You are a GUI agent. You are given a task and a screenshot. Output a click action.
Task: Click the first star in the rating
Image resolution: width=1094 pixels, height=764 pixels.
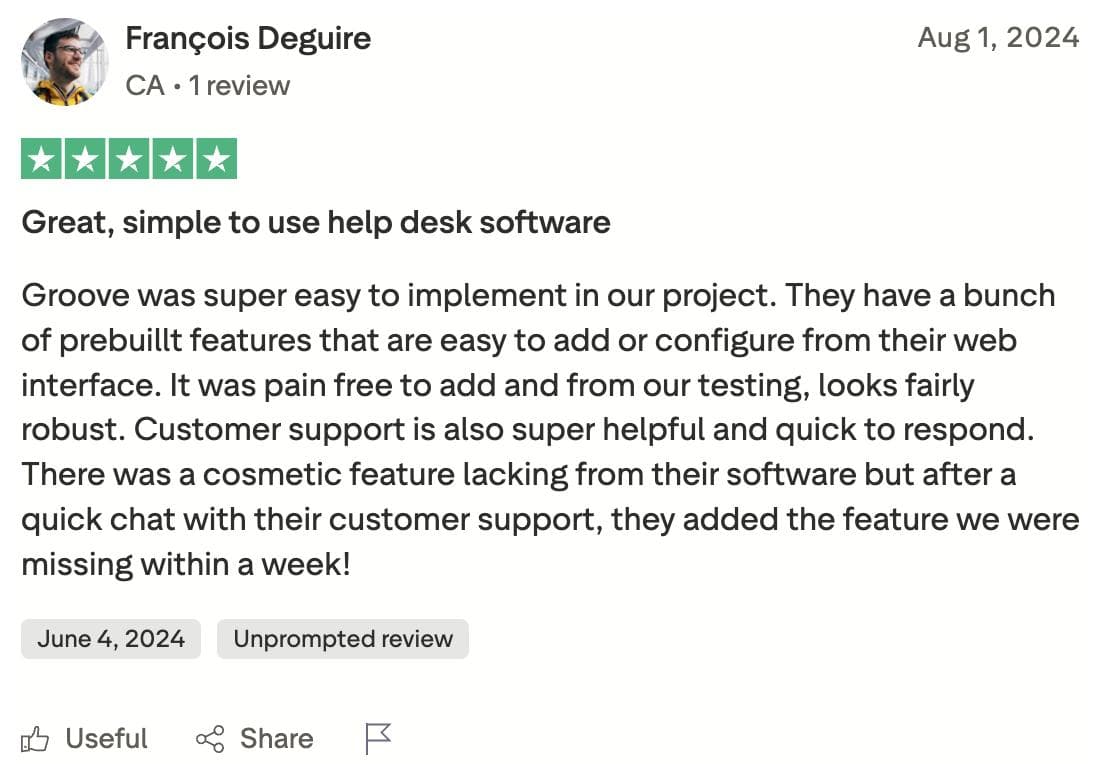click(x=40, y=157)
